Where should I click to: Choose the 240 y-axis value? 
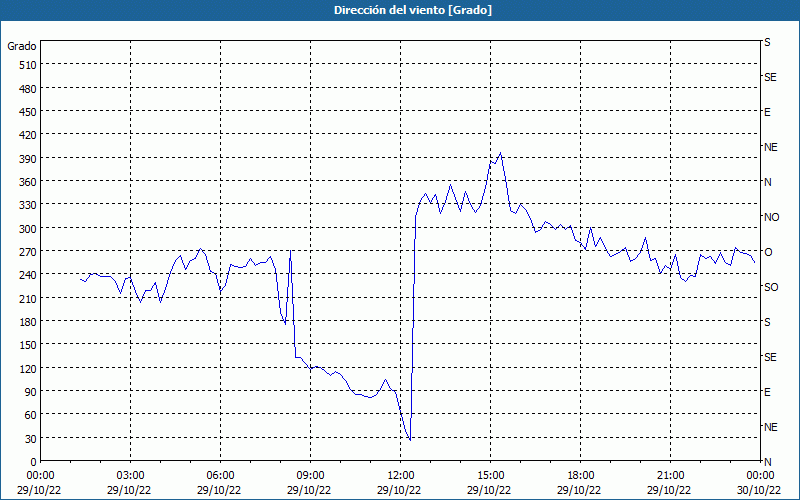pyautogui.click(x=28, y=275)
